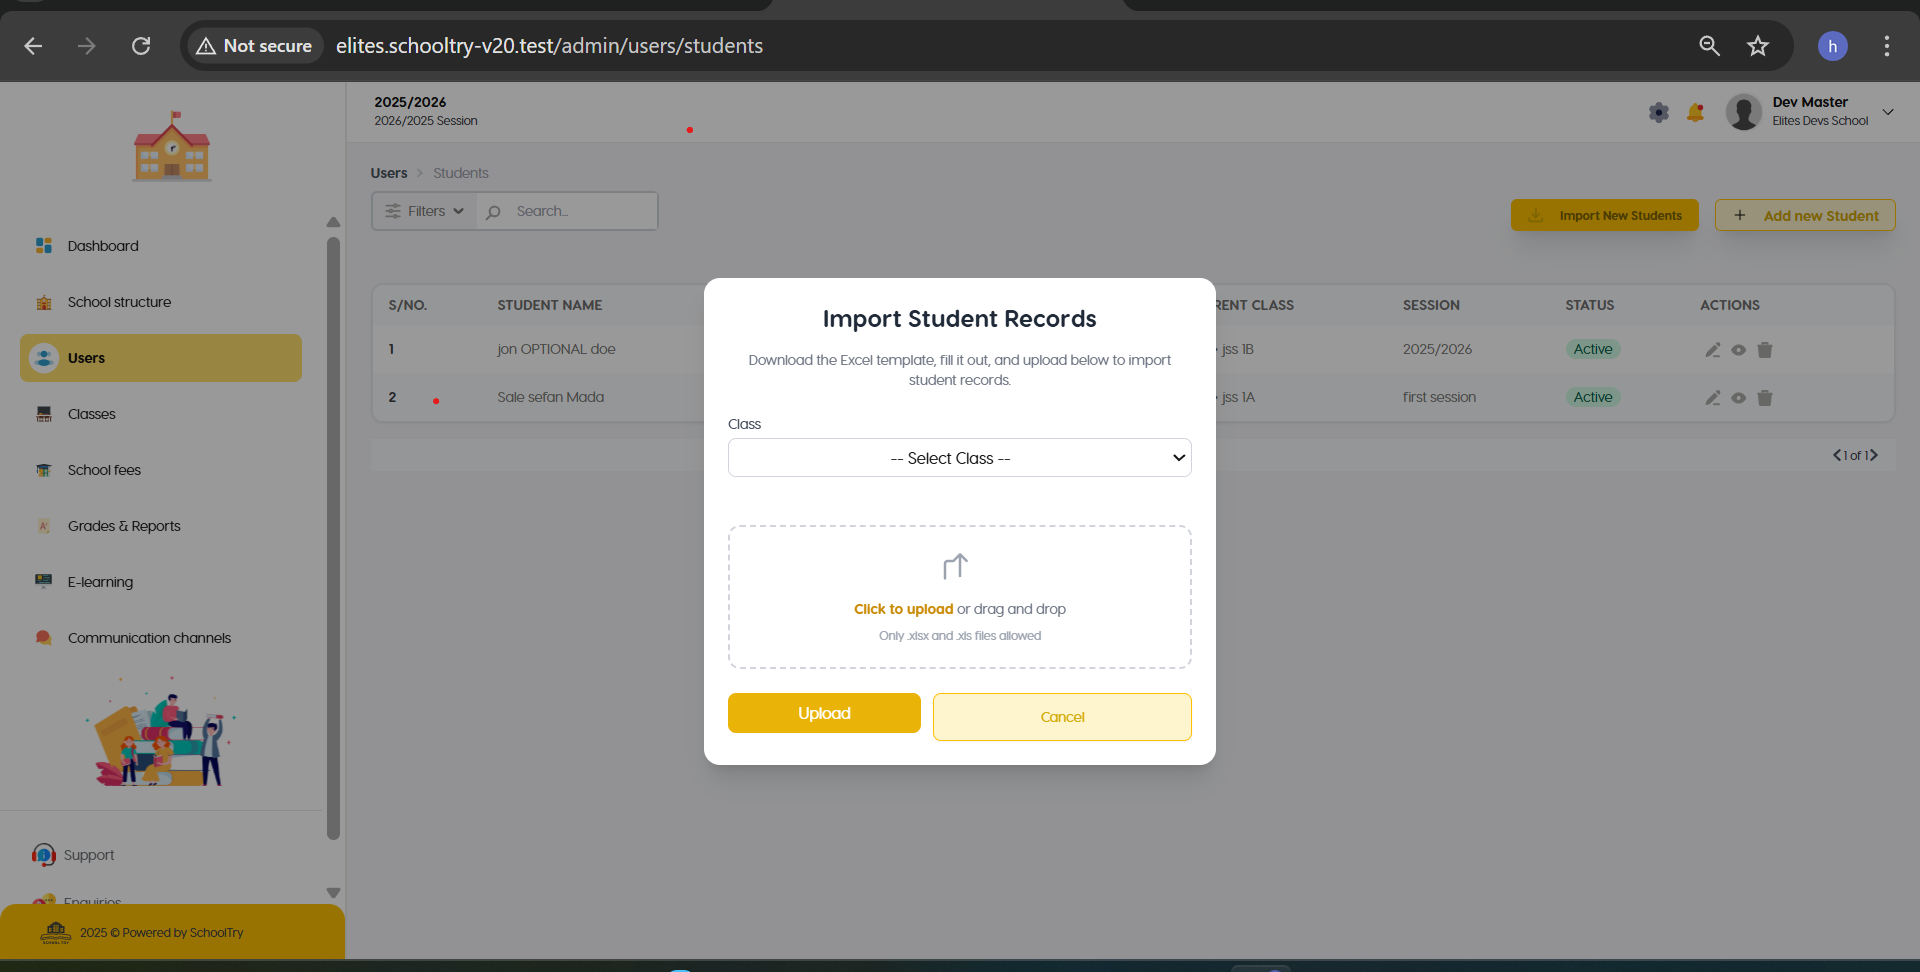This screenshot has height=972, width=1920.
Task: View jon OPTIONAL doe with the eye icon
Action: (1739, 350)
